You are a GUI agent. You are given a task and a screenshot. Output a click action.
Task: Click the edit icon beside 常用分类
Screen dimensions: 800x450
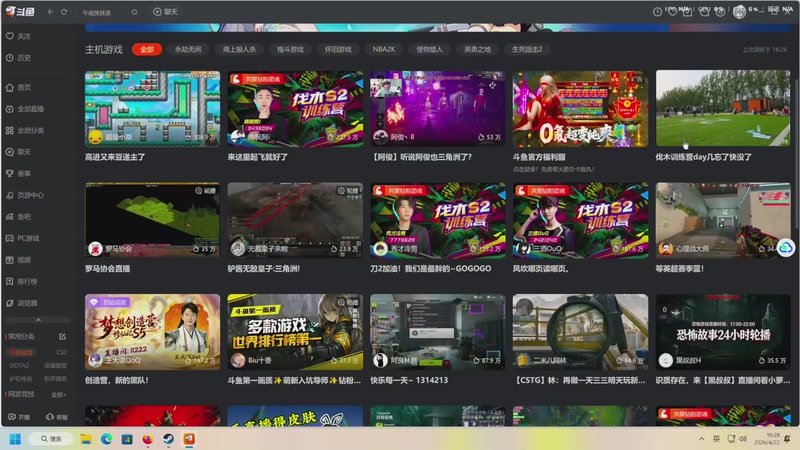tap(62, 336)
